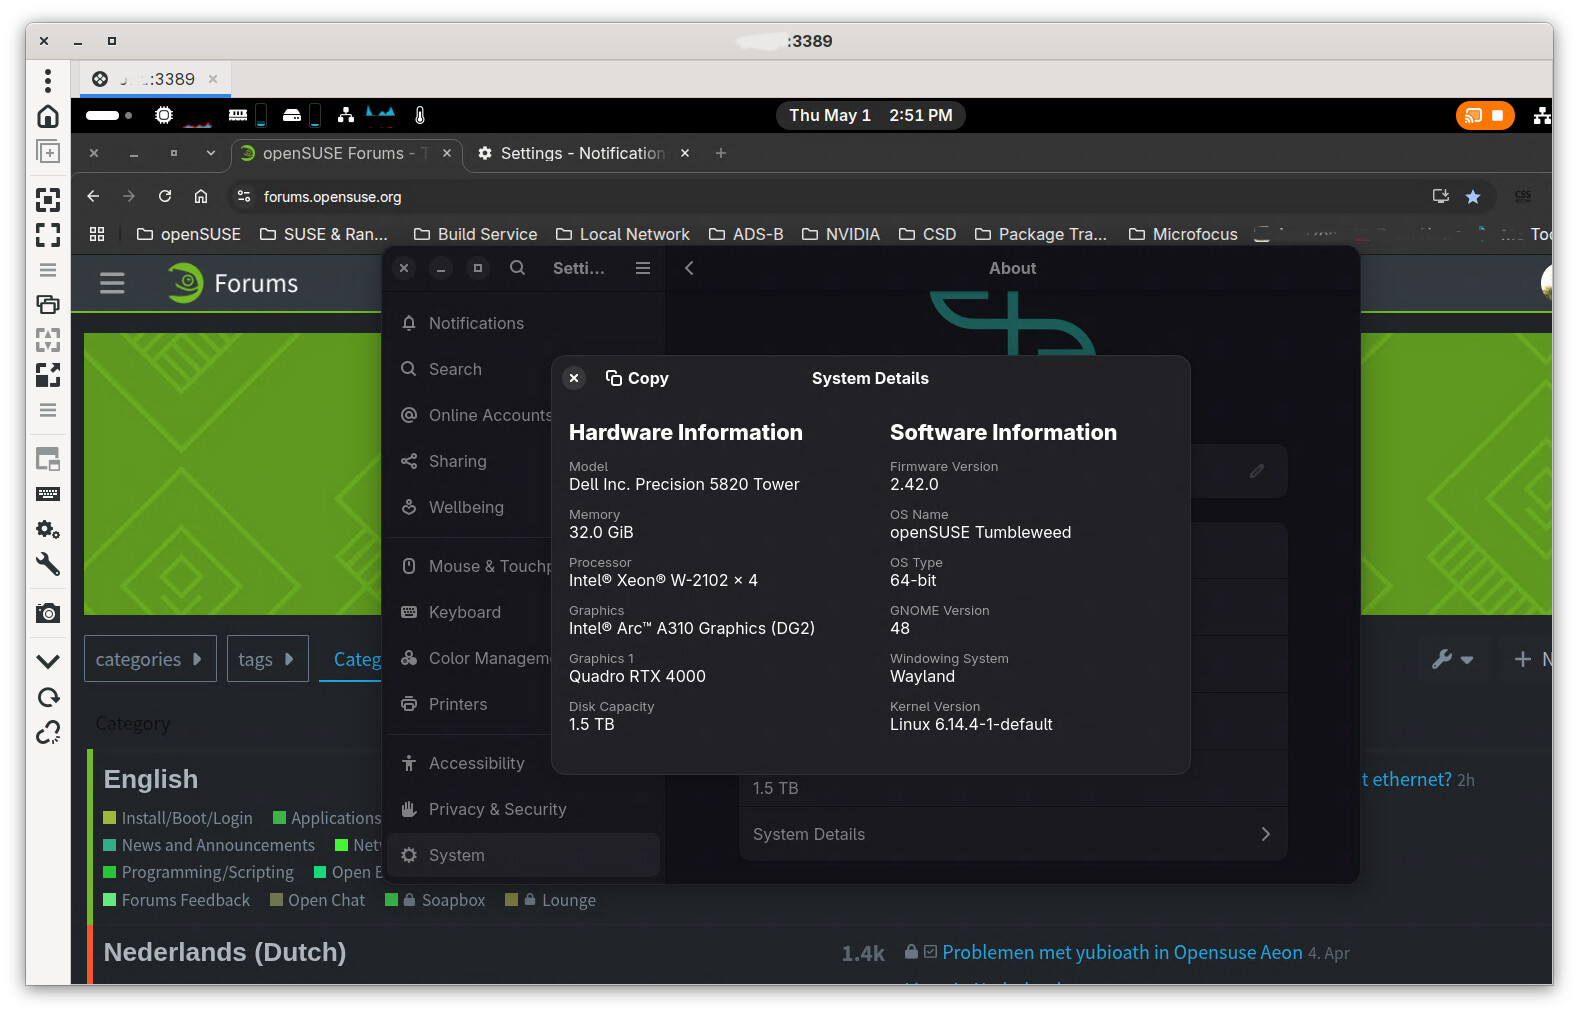
Task: Open the openSUSE bookmarks folder
Action: click(x=189, y=234)
